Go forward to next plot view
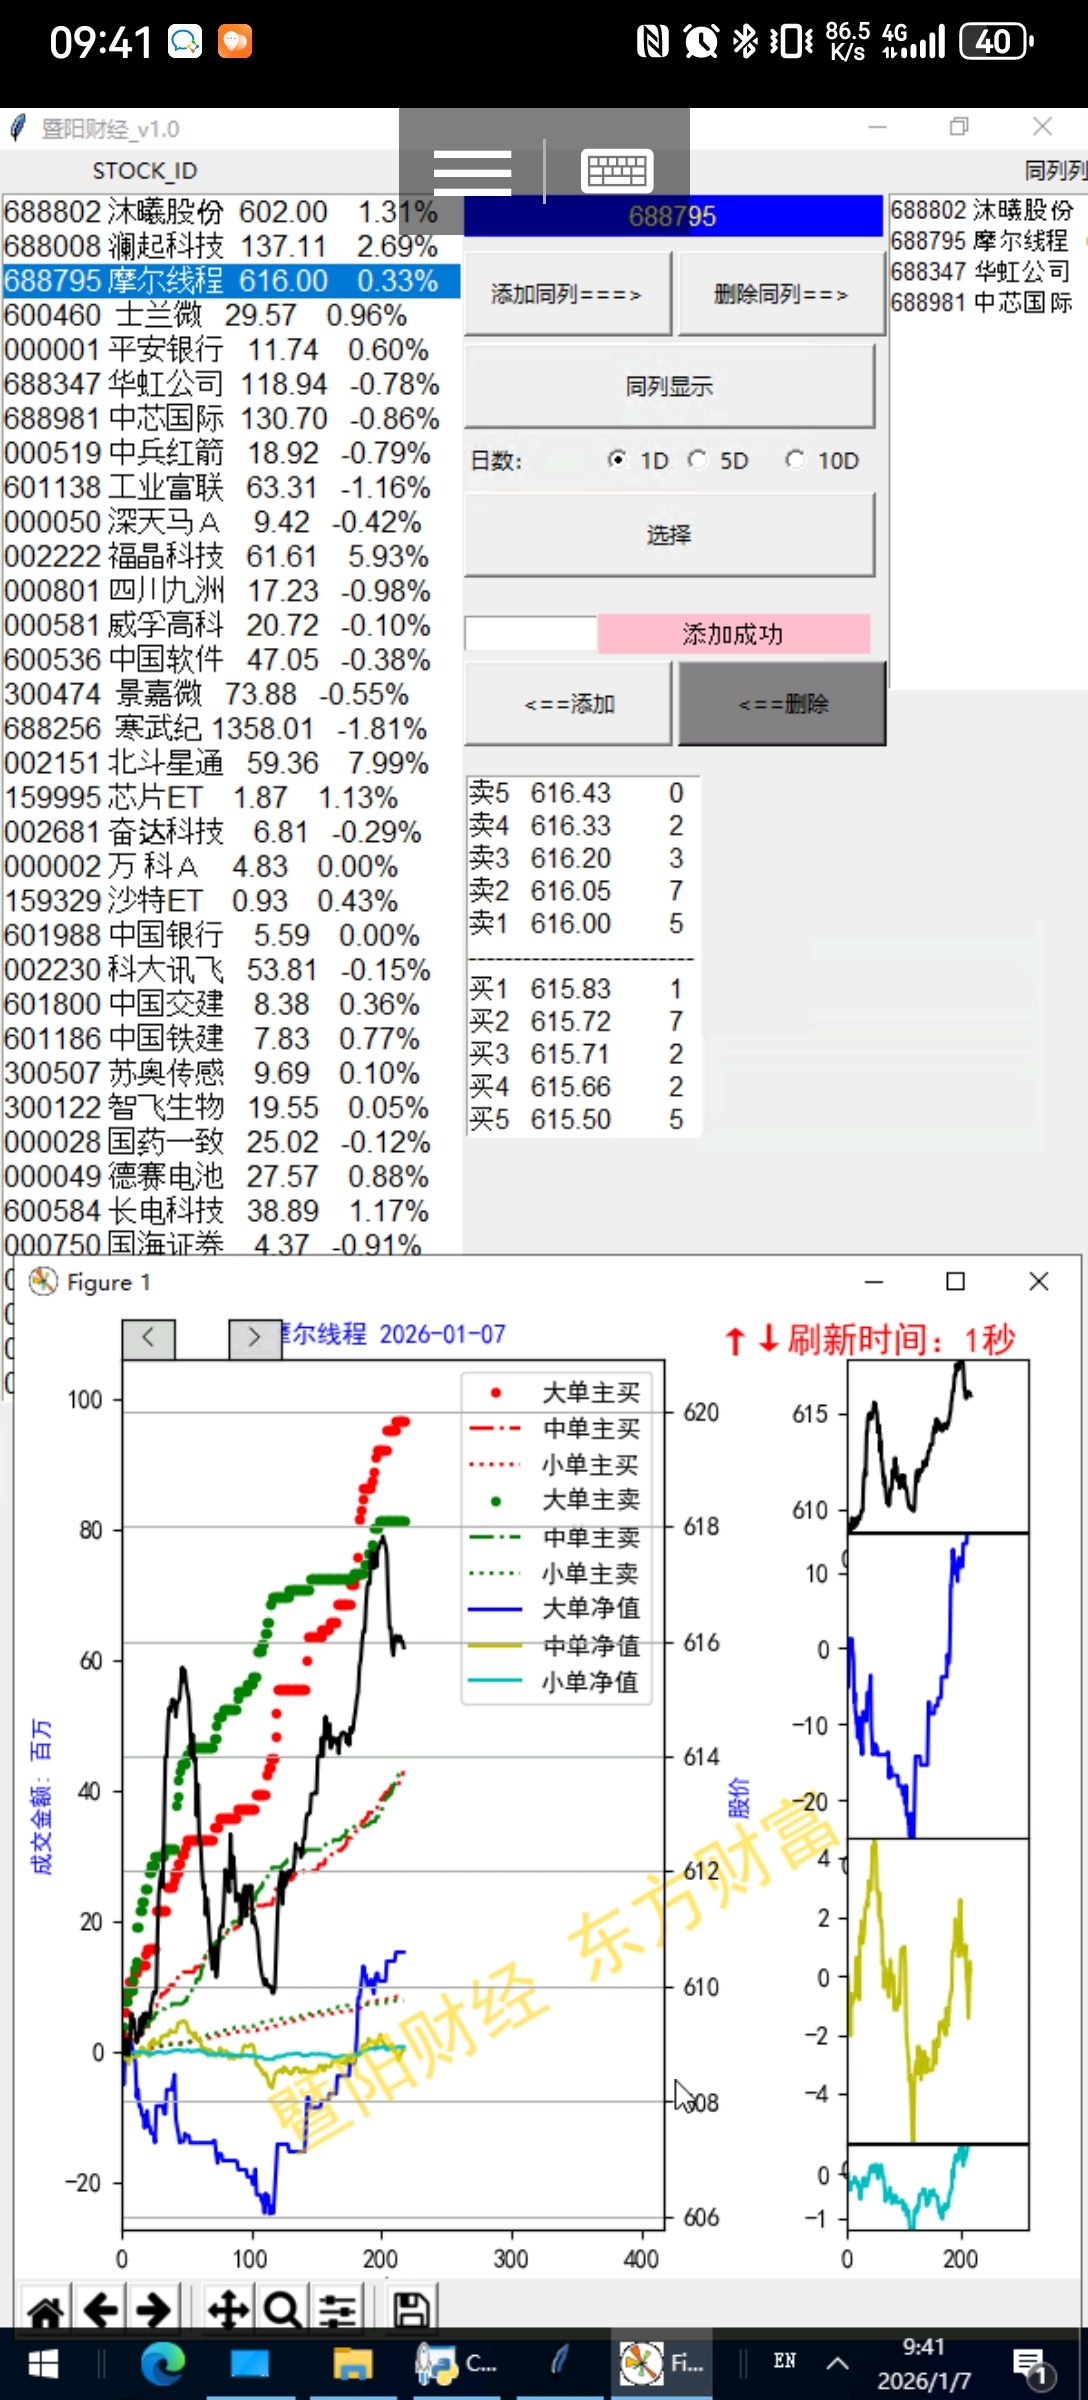Screen dimensions: 1088x2400 pos(154,2310)
